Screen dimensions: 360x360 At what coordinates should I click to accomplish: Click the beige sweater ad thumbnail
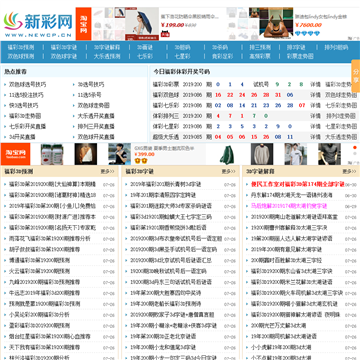pos(262,154)
